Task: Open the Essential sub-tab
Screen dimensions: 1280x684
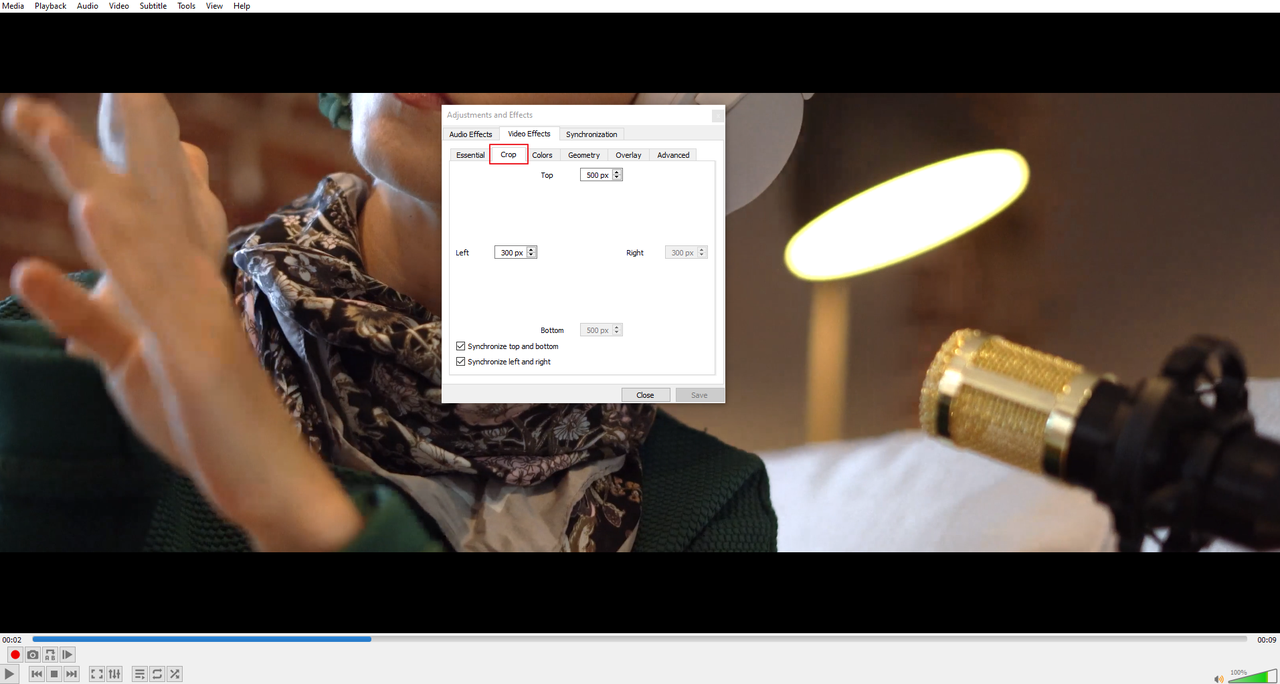Action: click(x=470, y=155)
